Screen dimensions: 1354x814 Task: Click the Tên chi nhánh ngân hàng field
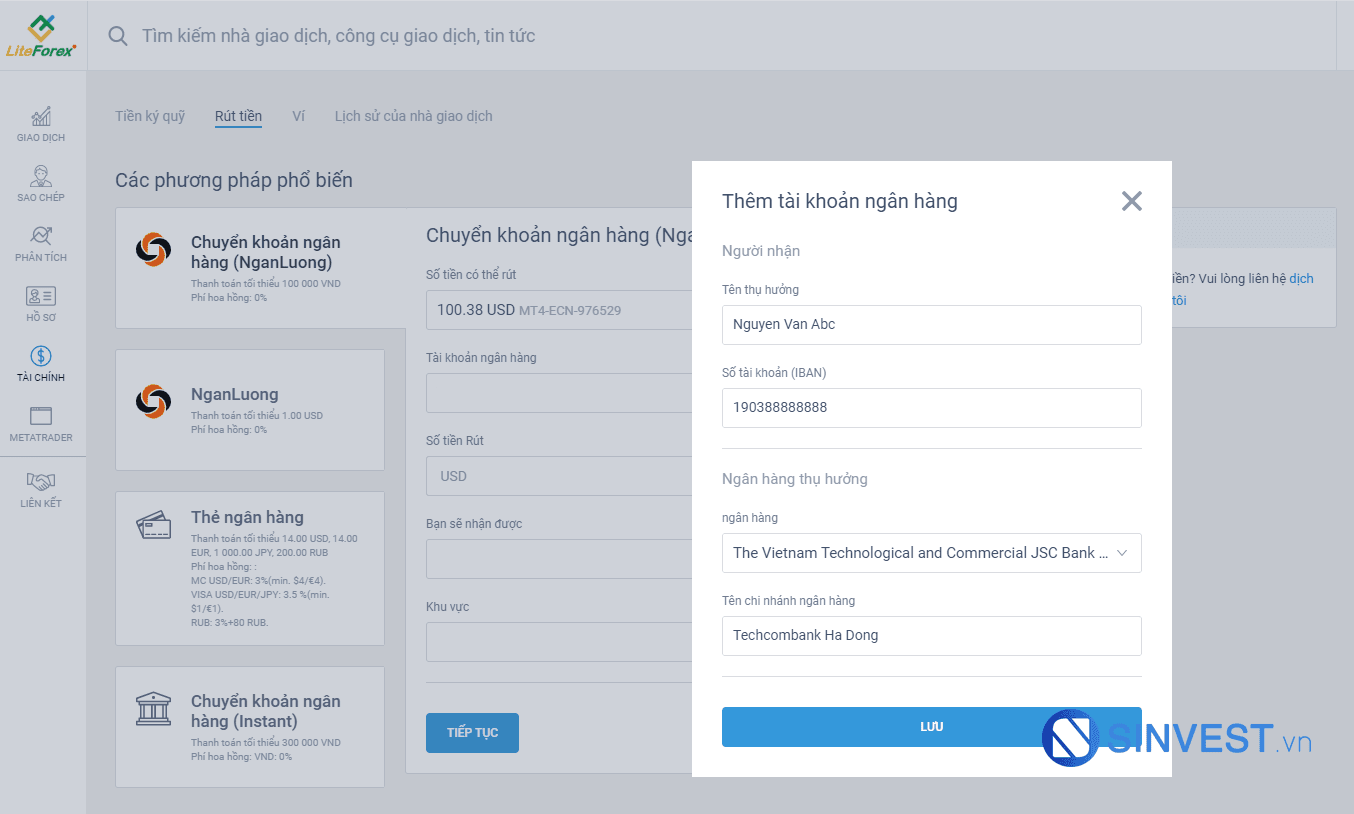pos(931,636)
